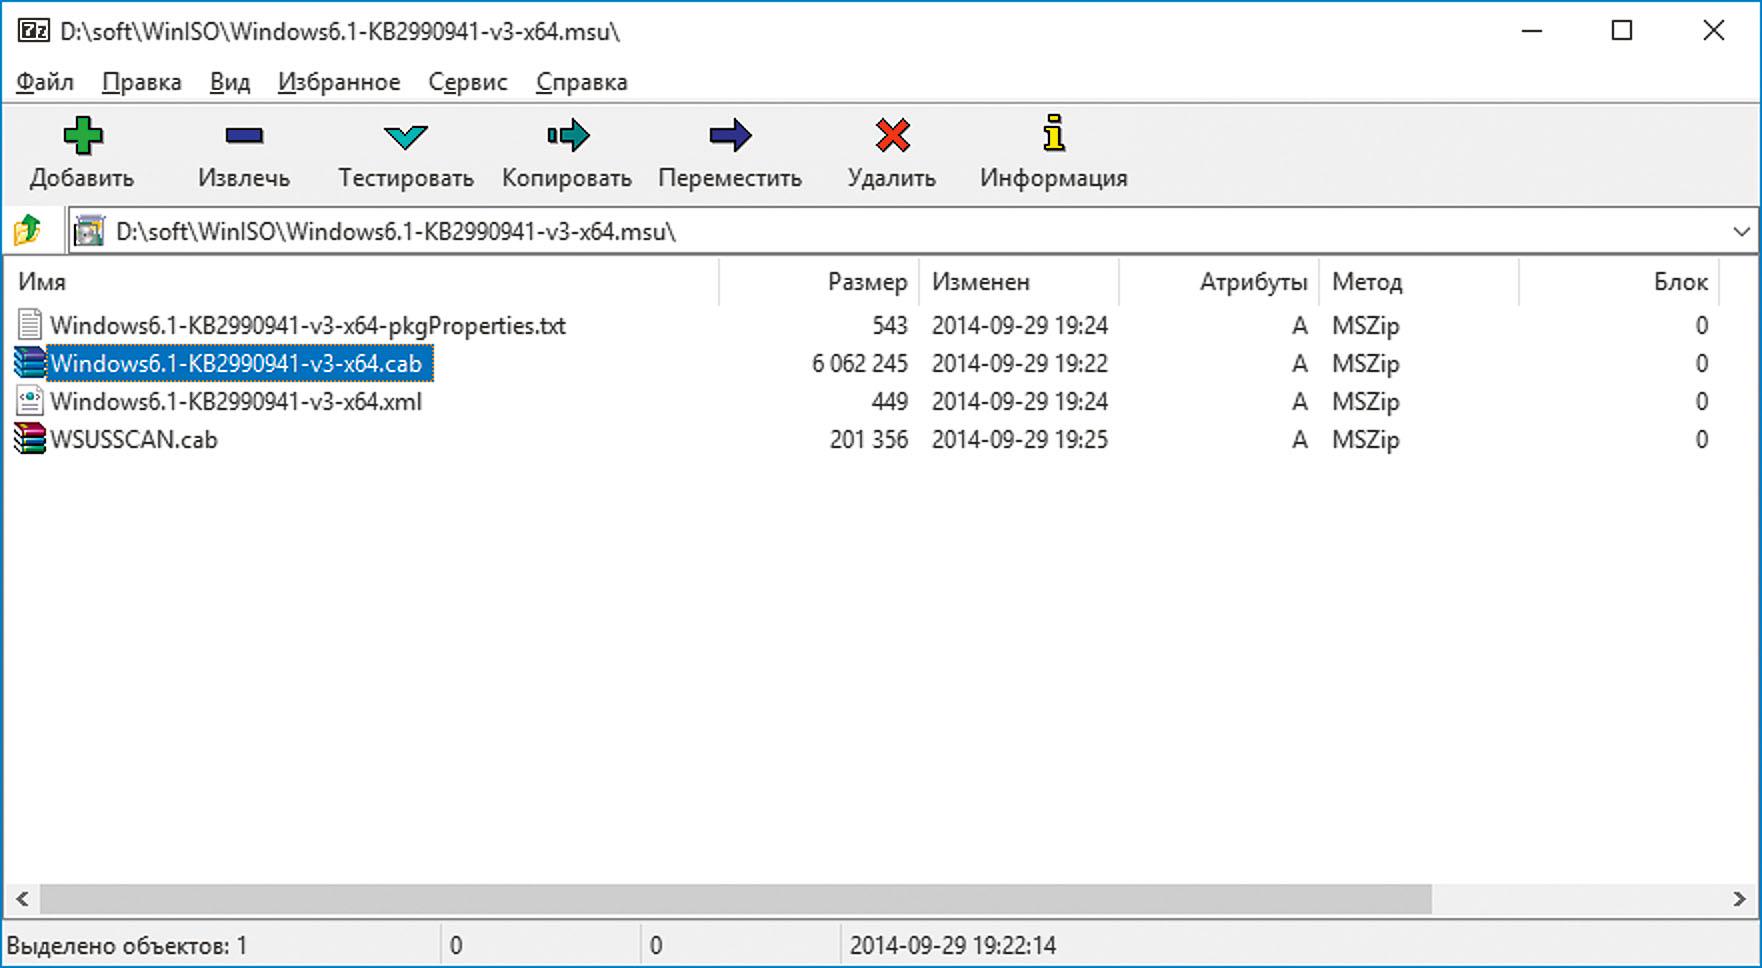Sort by the Размер column header
This screenshot has width=1762, height=968.
tap(866, 282)
